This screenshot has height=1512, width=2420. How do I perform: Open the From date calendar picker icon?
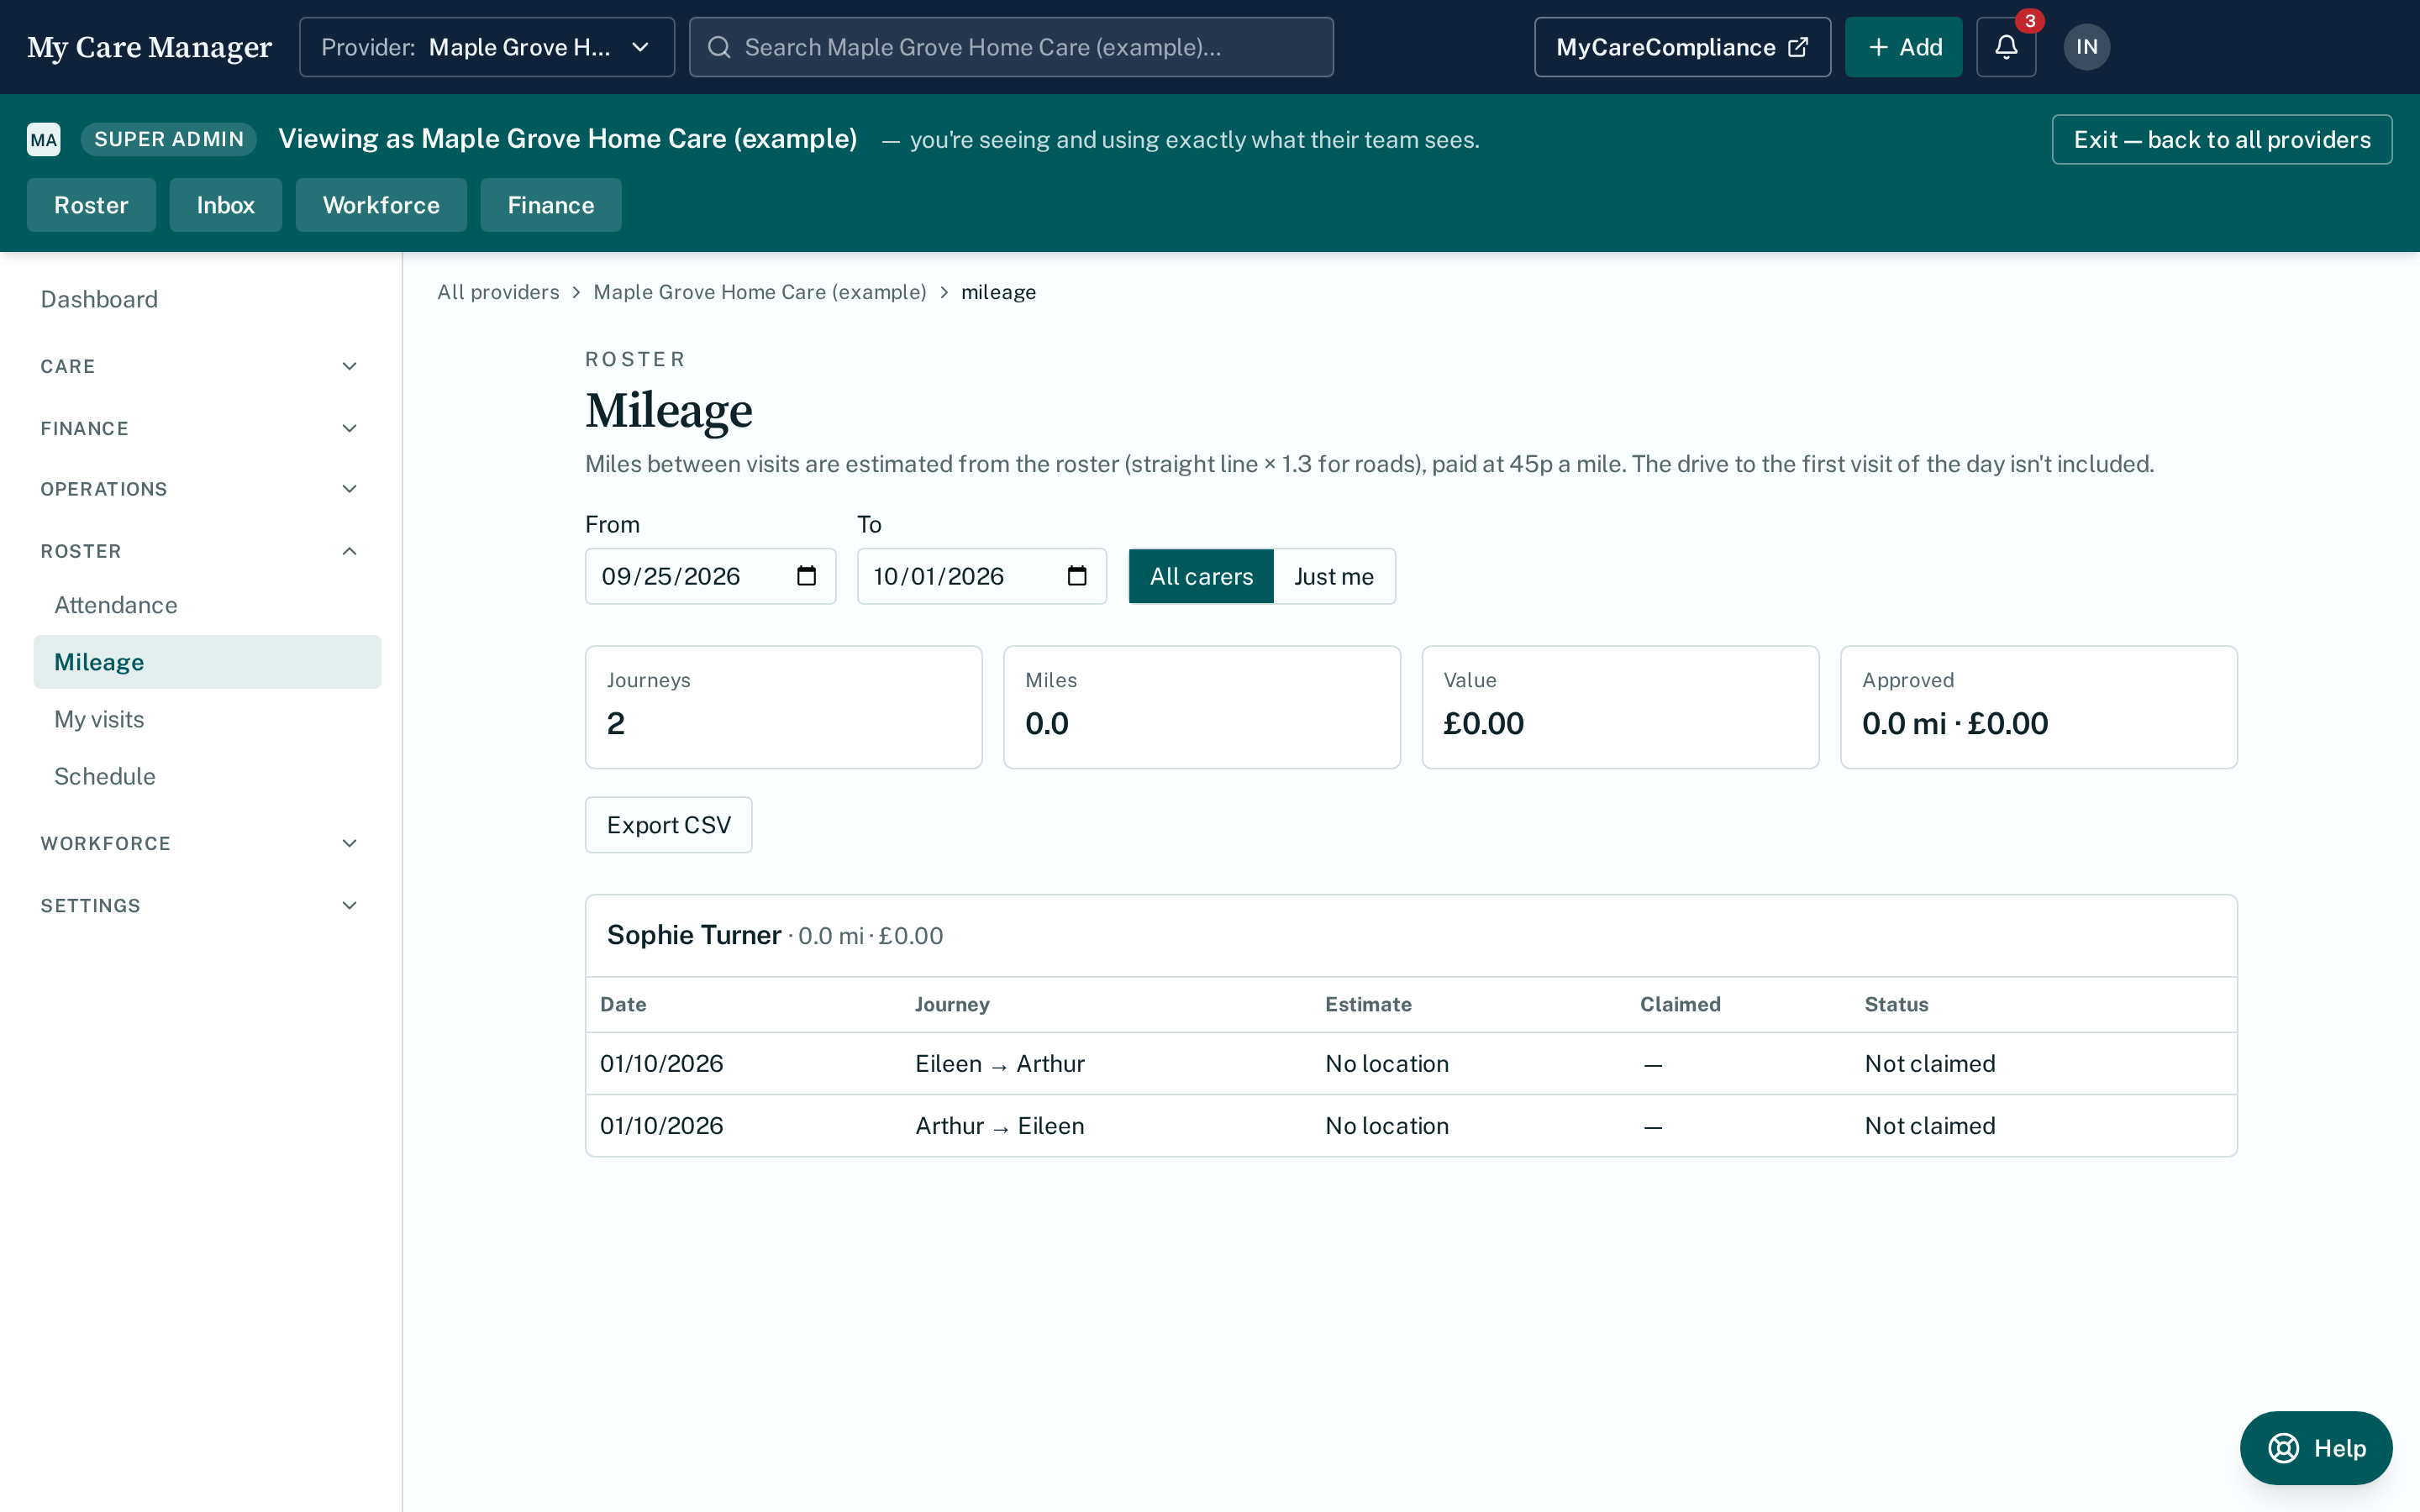click(806, 576)
